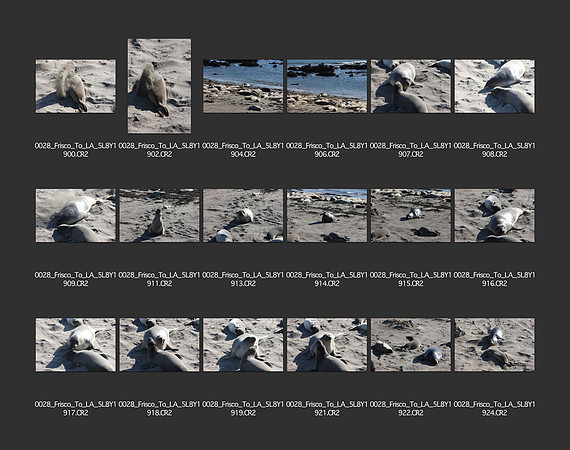Viewport: 570px width, 450px height.
Task: Click the filename text ending in 904.CR2
Action: 243,150
